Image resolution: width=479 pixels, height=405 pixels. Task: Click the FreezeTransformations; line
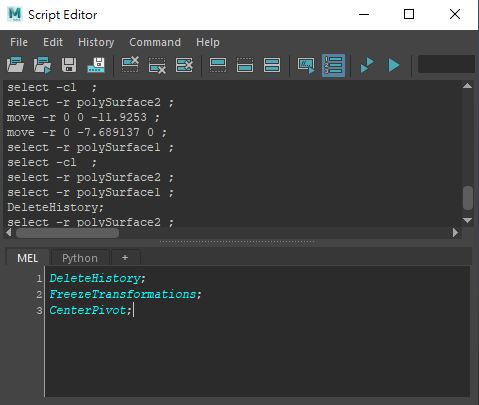tap(125, 294)
